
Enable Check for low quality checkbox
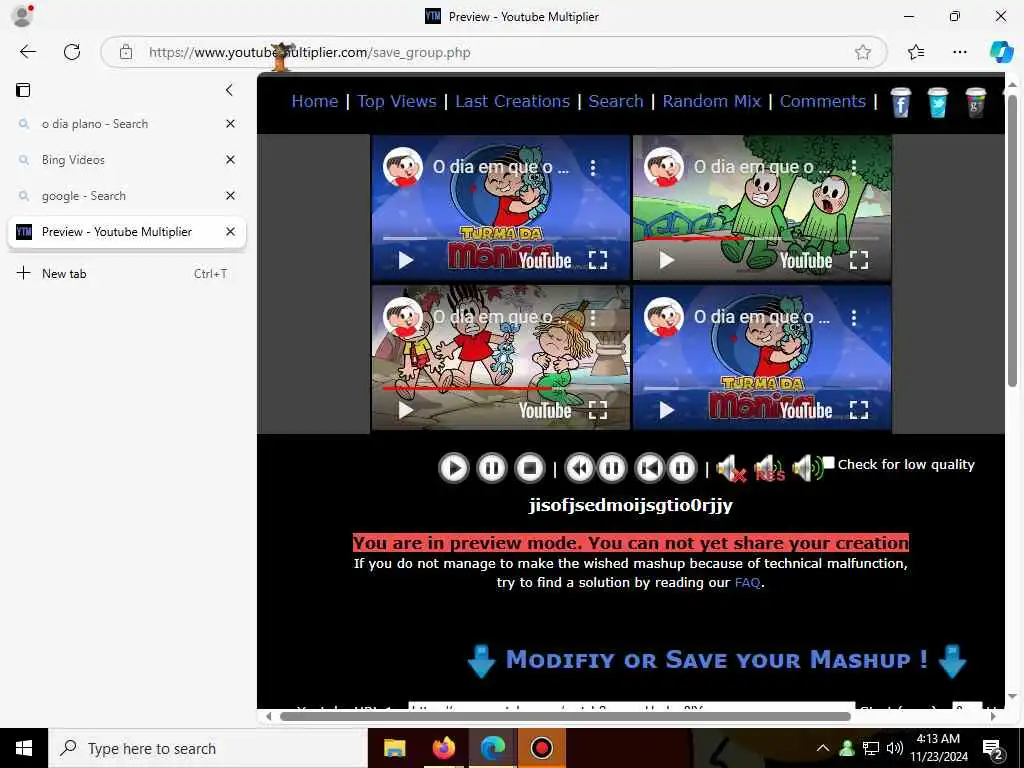pyautogui.click(x=829, y=463)
